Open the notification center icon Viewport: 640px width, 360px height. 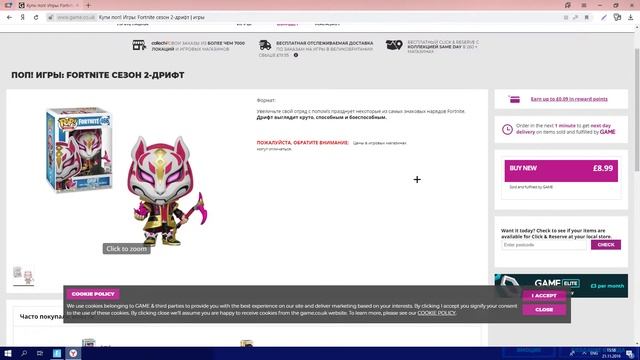(x=630, y=353)
